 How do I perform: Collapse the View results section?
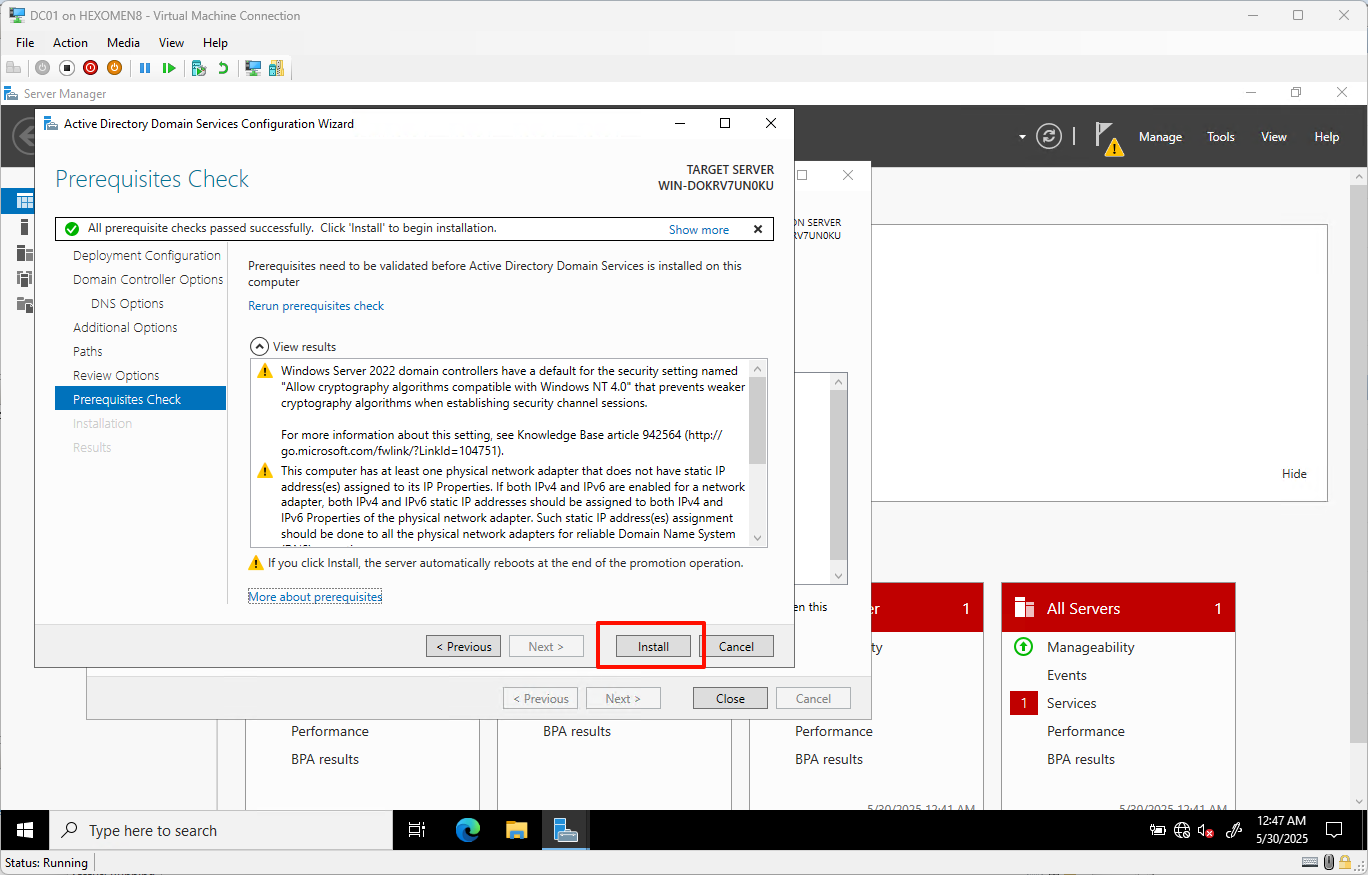[x=259, y=346]
